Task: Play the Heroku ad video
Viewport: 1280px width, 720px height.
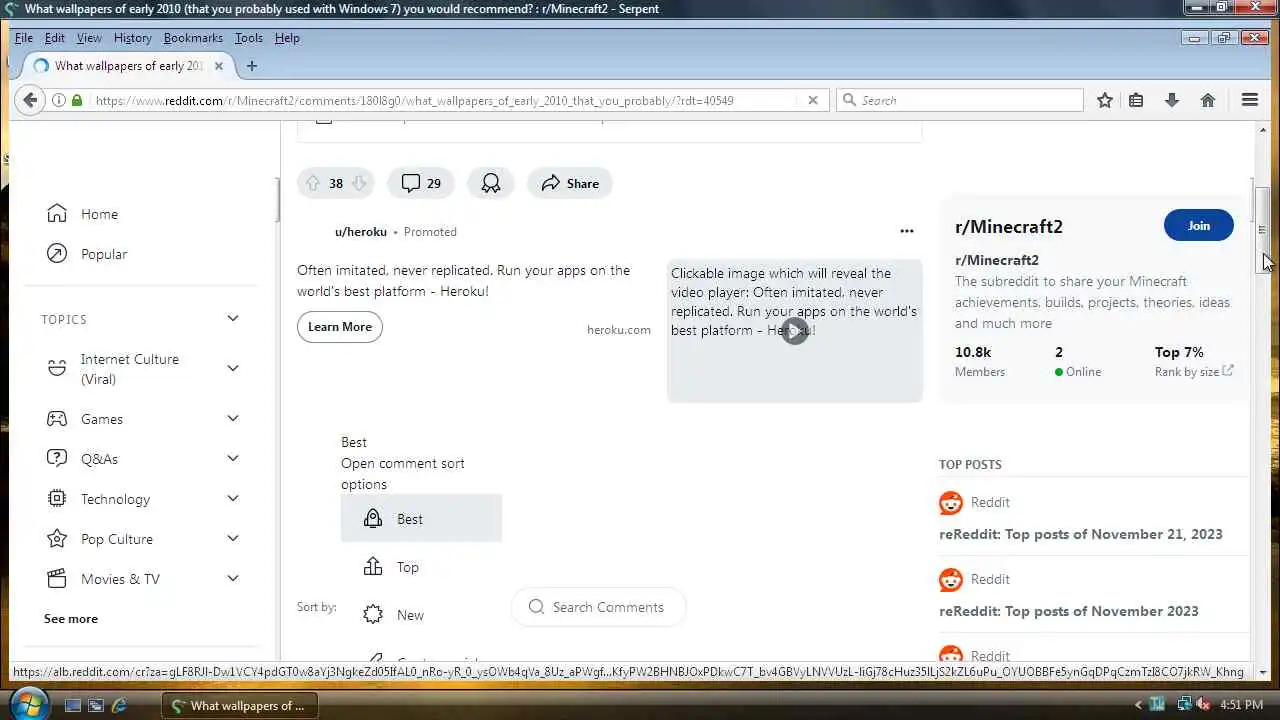Action: tap(795, 331)
